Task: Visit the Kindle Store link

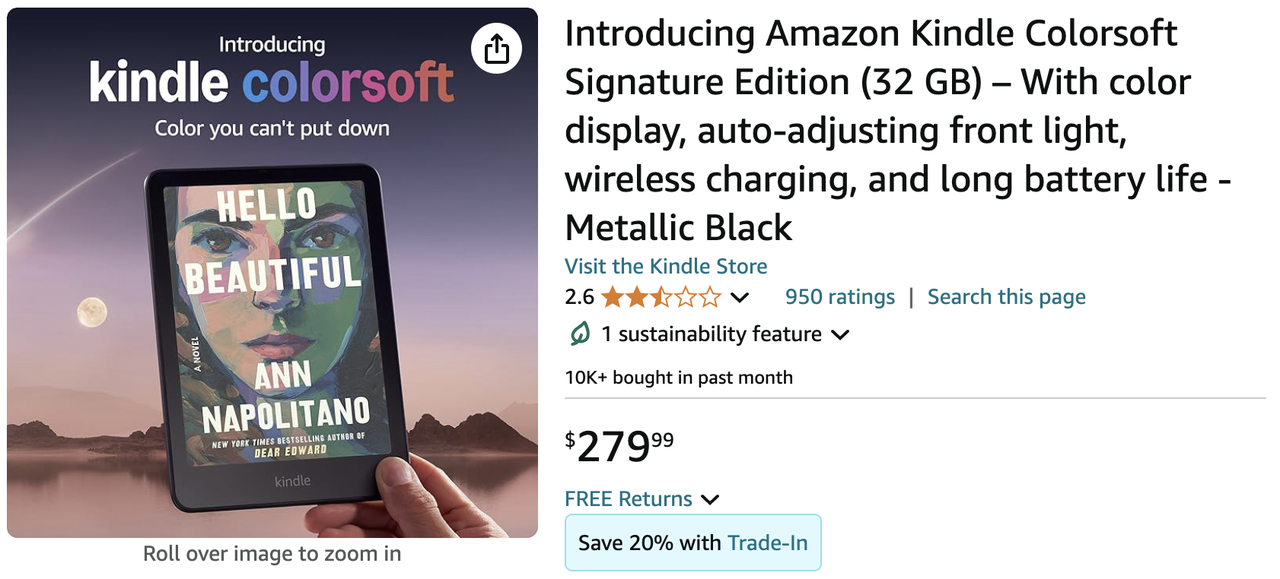Action: coord(666,266)
